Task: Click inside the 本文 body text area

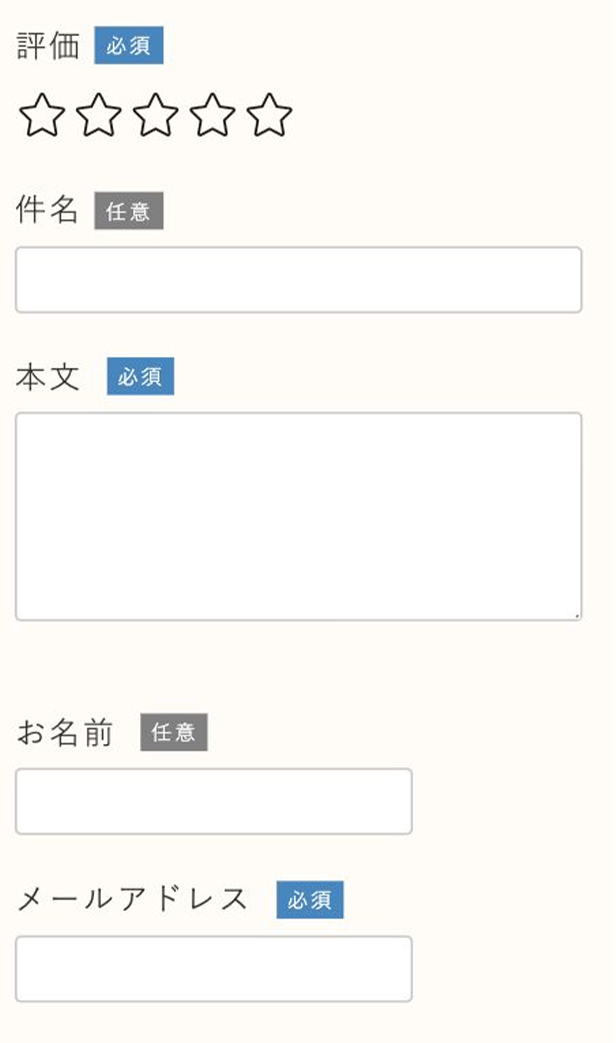Action: click(x=298, y=516)
